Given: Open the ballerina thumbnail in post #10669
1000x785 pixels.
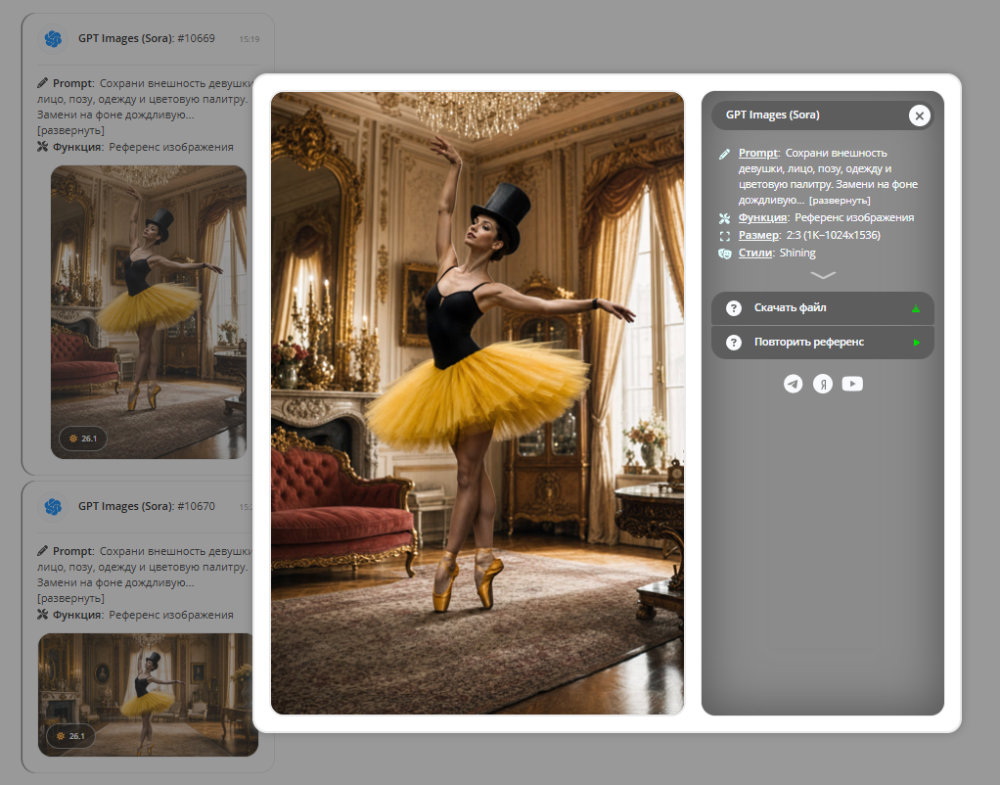Looking at the screenshot, I should pos(149,312).
